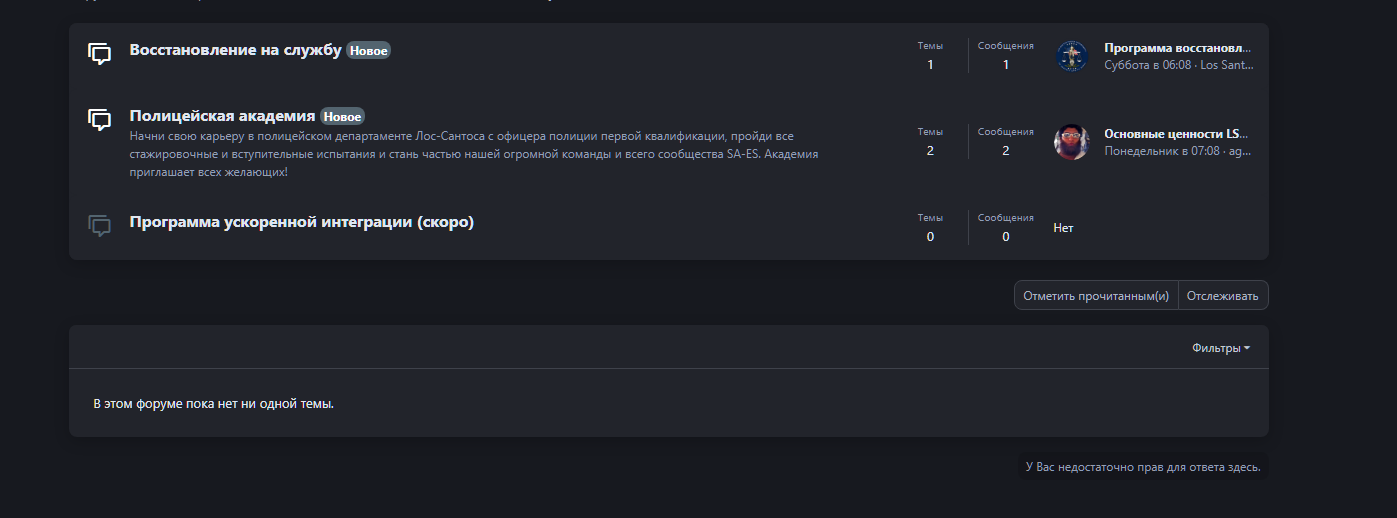Click Суббота в 06:08 timestamp

pyautogui.click(x=1148, y=65)
